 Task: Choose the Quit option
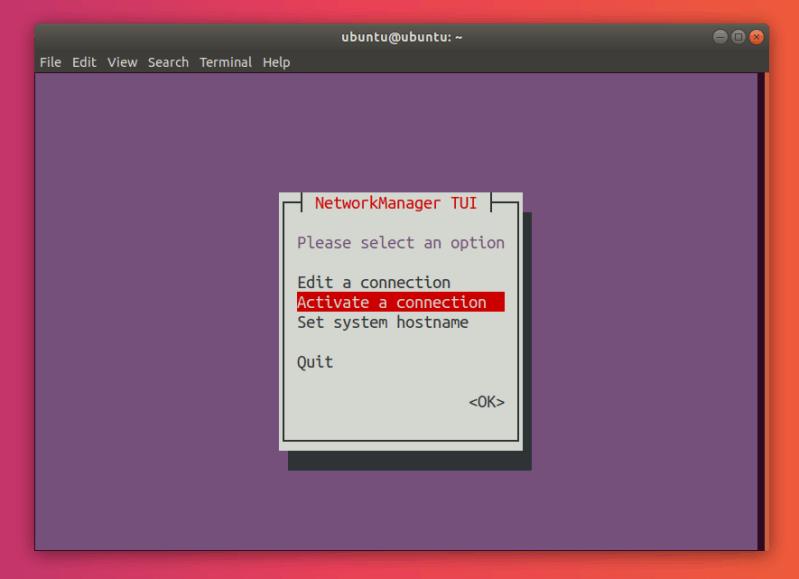click(315, 362)
